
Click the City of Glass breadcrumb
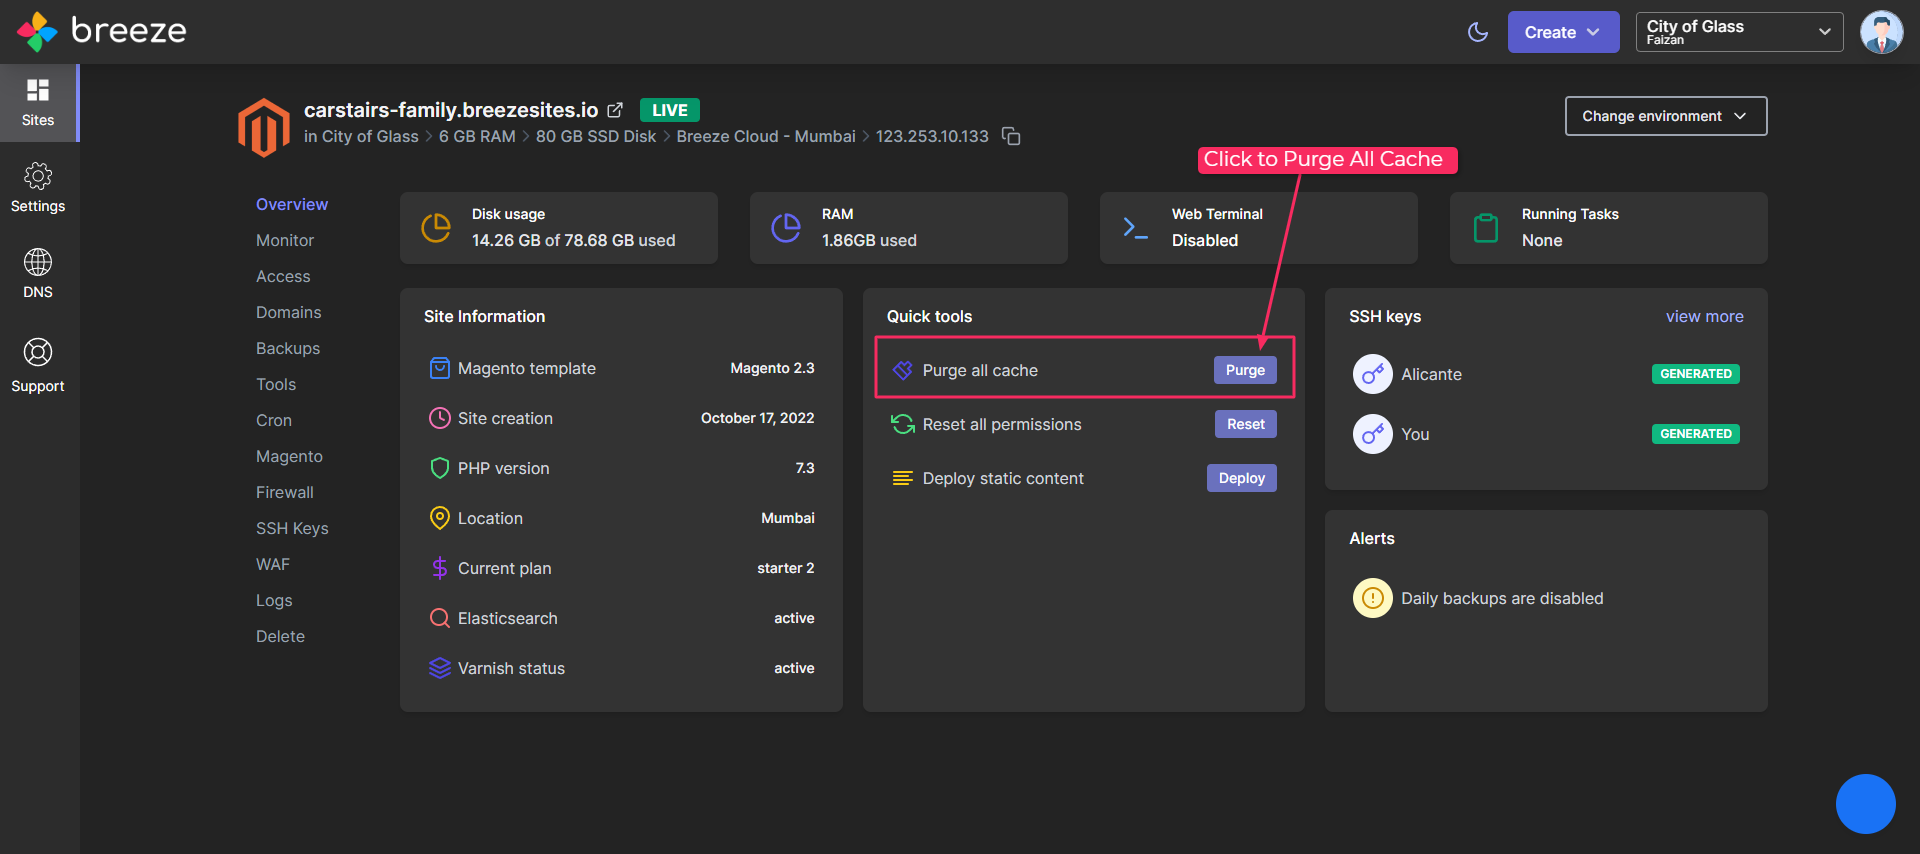point(370,136)
